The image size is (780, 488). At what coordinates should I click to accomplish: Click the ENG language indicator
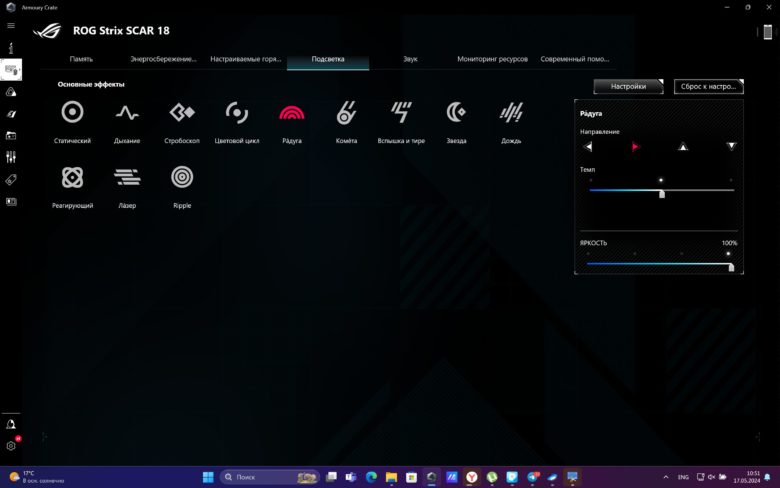tap(683, 477)
